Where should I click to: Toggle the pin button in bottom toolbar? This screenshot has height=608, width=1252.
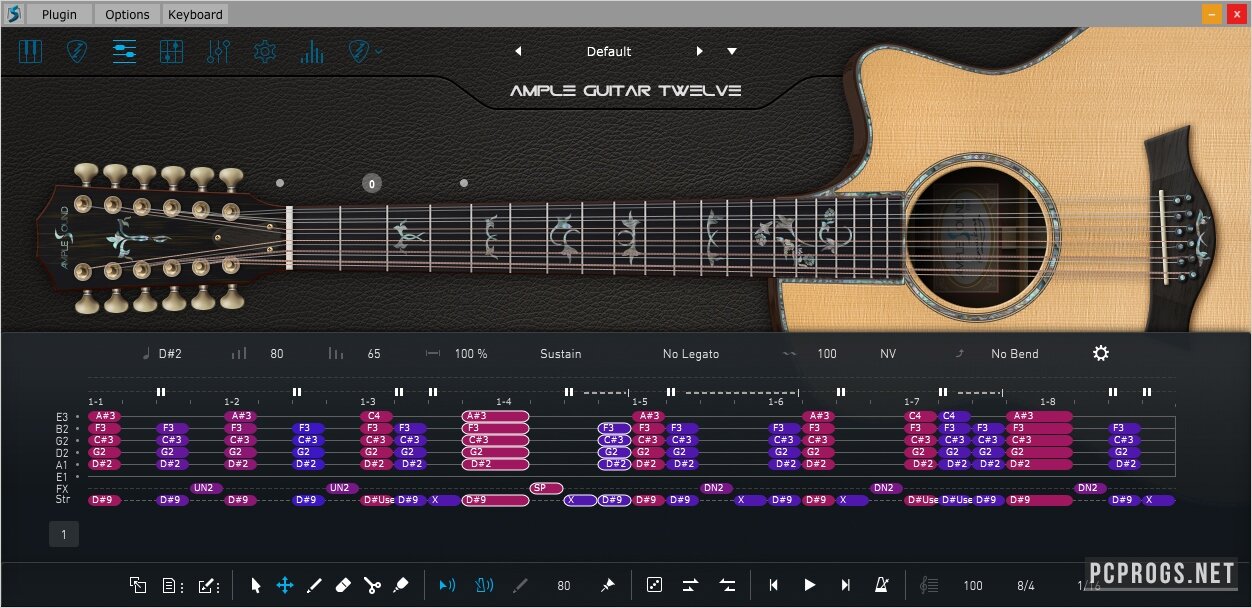coord(607,585)
